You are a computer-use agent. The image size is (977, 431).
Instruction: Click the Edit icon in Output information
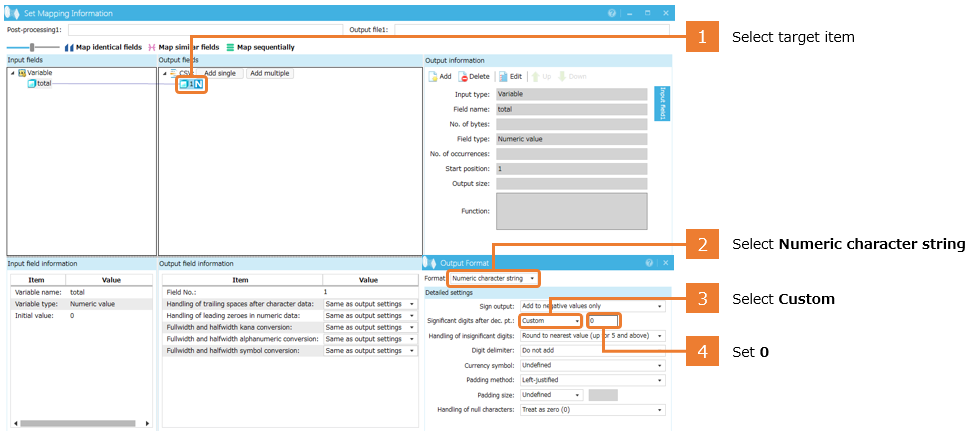click(x=503, y=77)
